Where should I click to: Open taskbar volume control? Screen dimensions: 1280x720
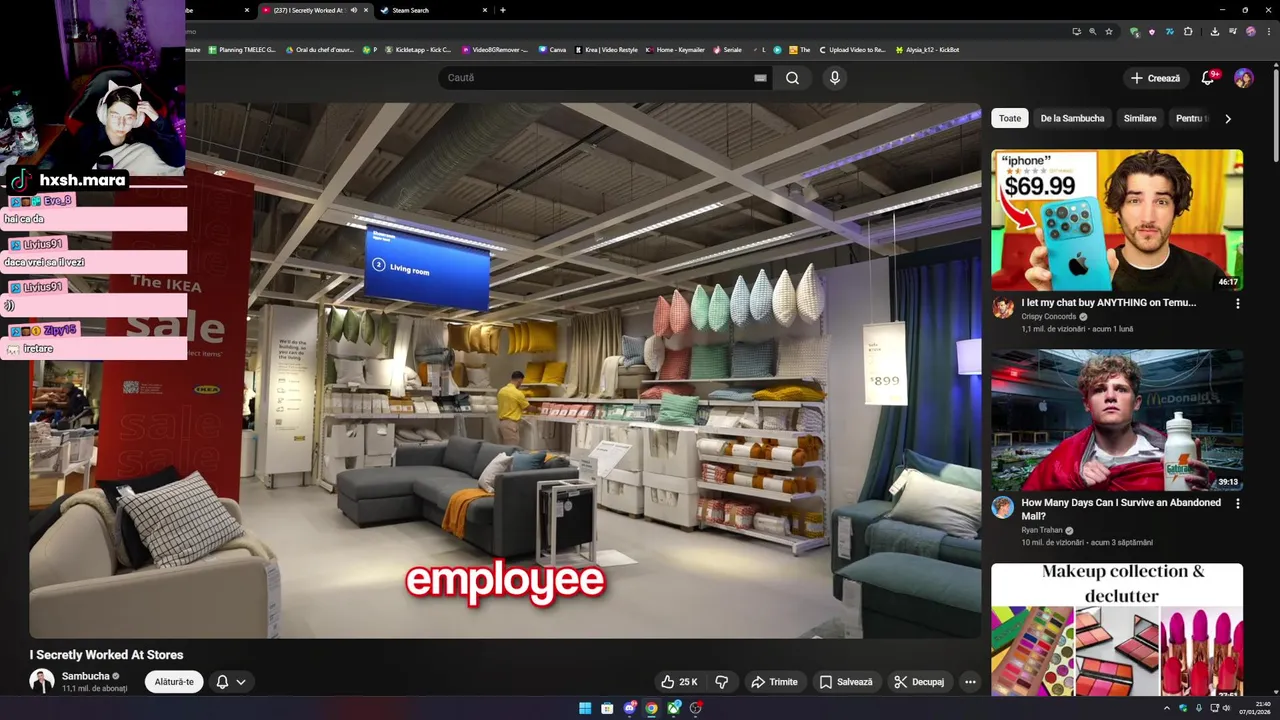(x=1228, y=708)
